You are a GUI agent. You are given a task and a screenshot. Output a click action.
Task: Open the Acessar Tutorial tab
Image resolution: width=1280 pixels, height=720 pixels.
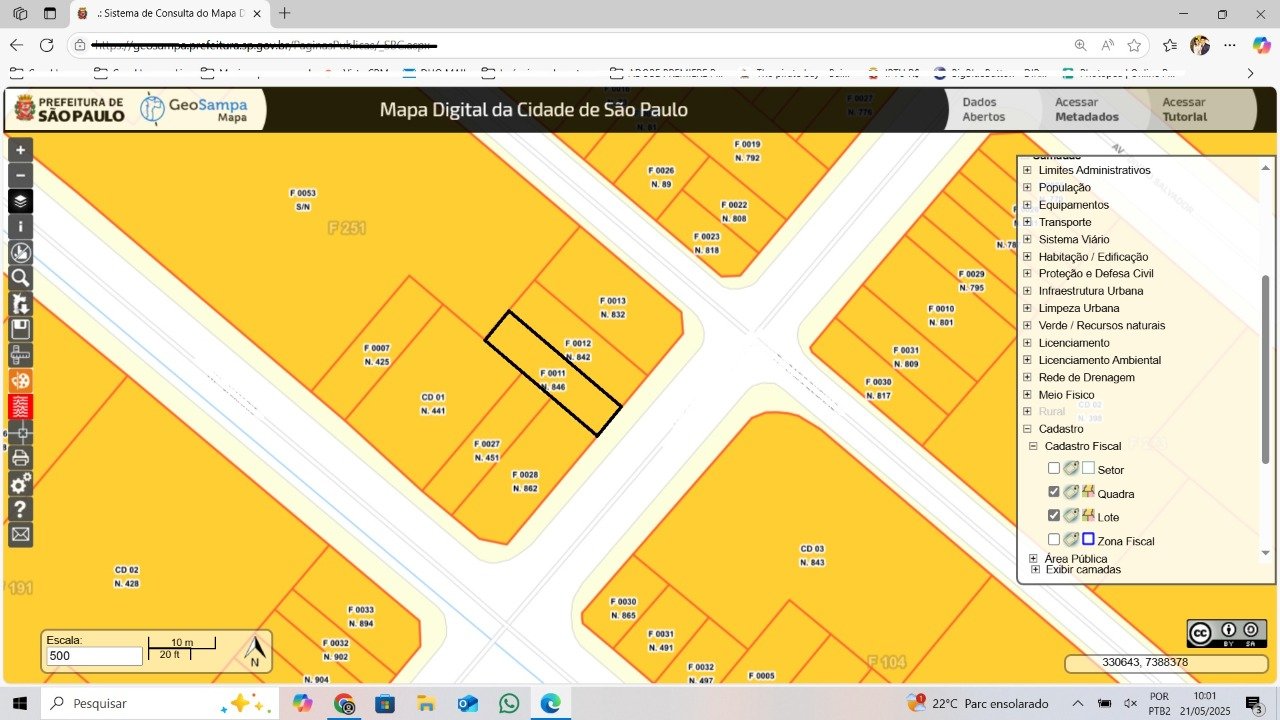click(x=1184, y=109)
